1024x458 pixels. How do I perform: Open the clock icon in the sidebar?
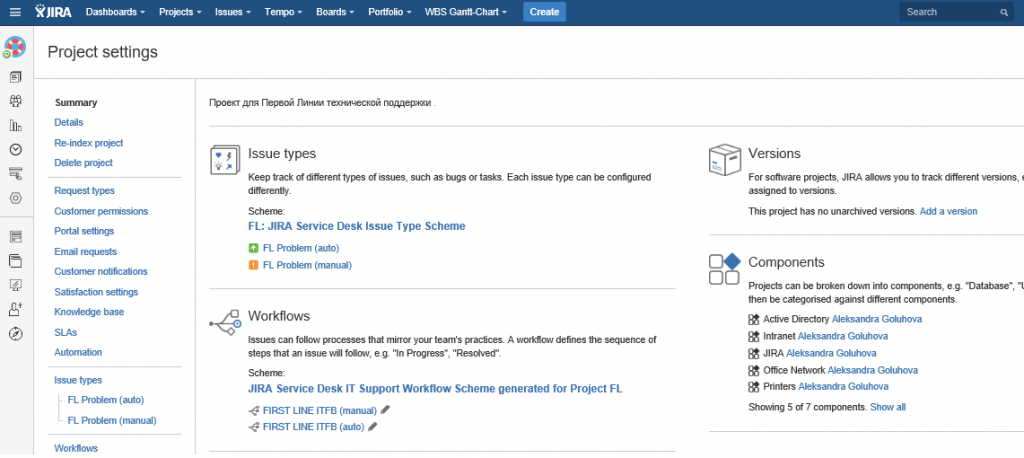pos(16,150)
